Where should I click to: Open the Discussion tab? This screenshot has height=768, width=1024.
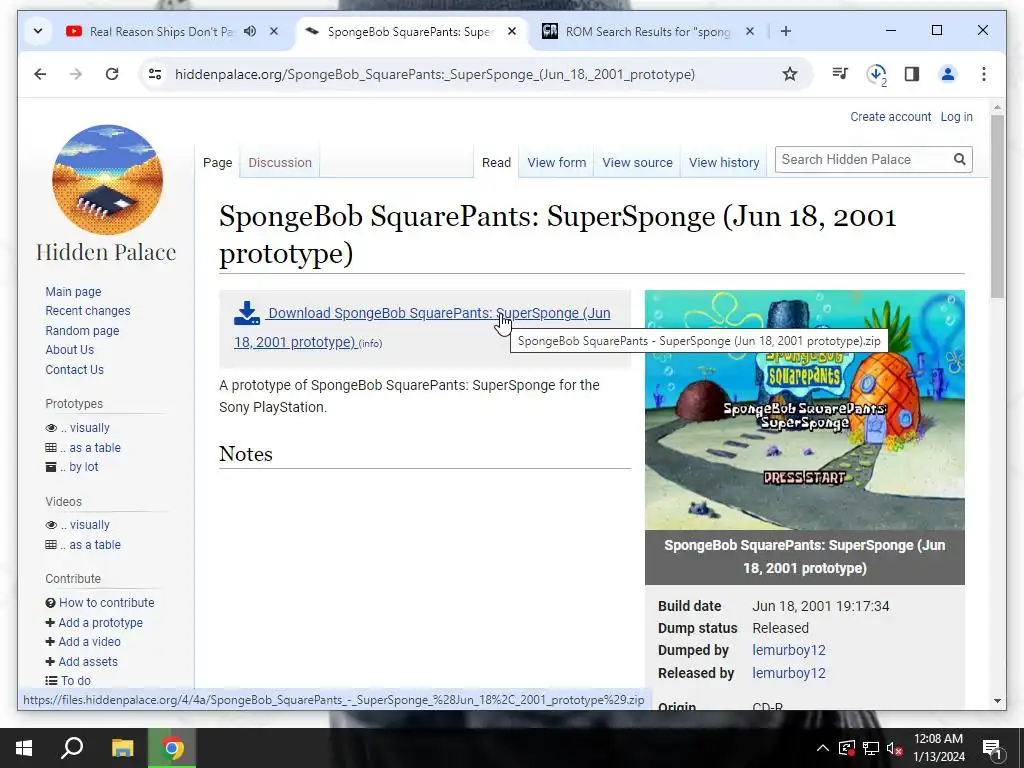(x=280, y=163)
